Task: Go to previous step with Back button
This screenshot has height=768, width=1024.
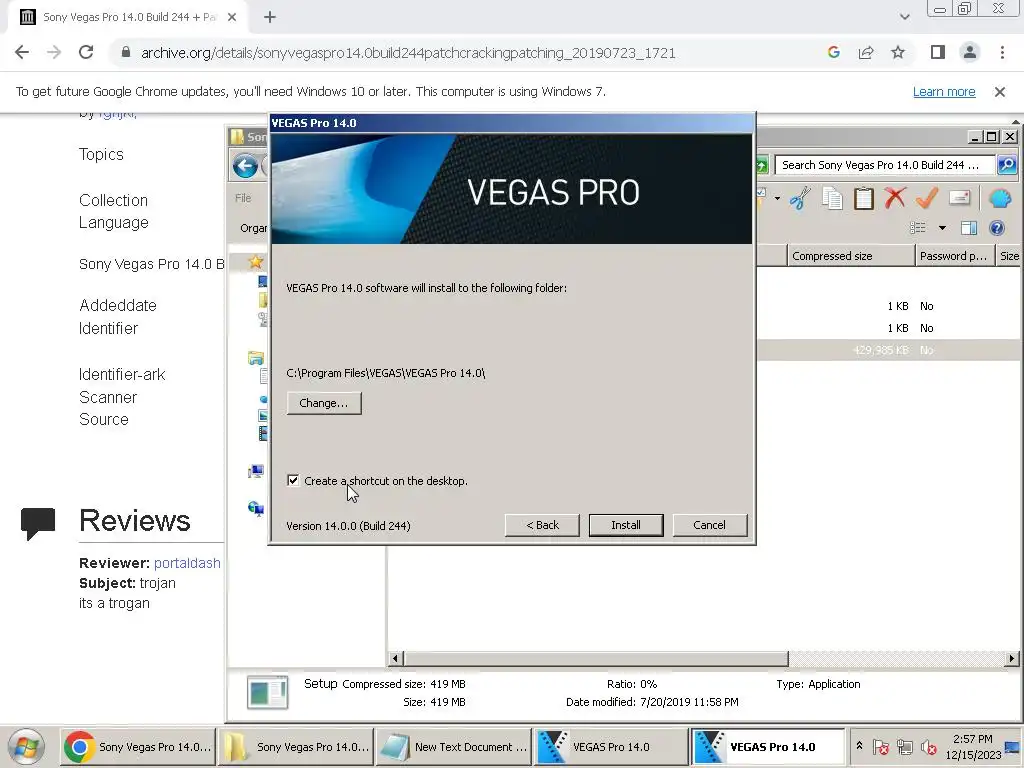Action: (542, 525)
